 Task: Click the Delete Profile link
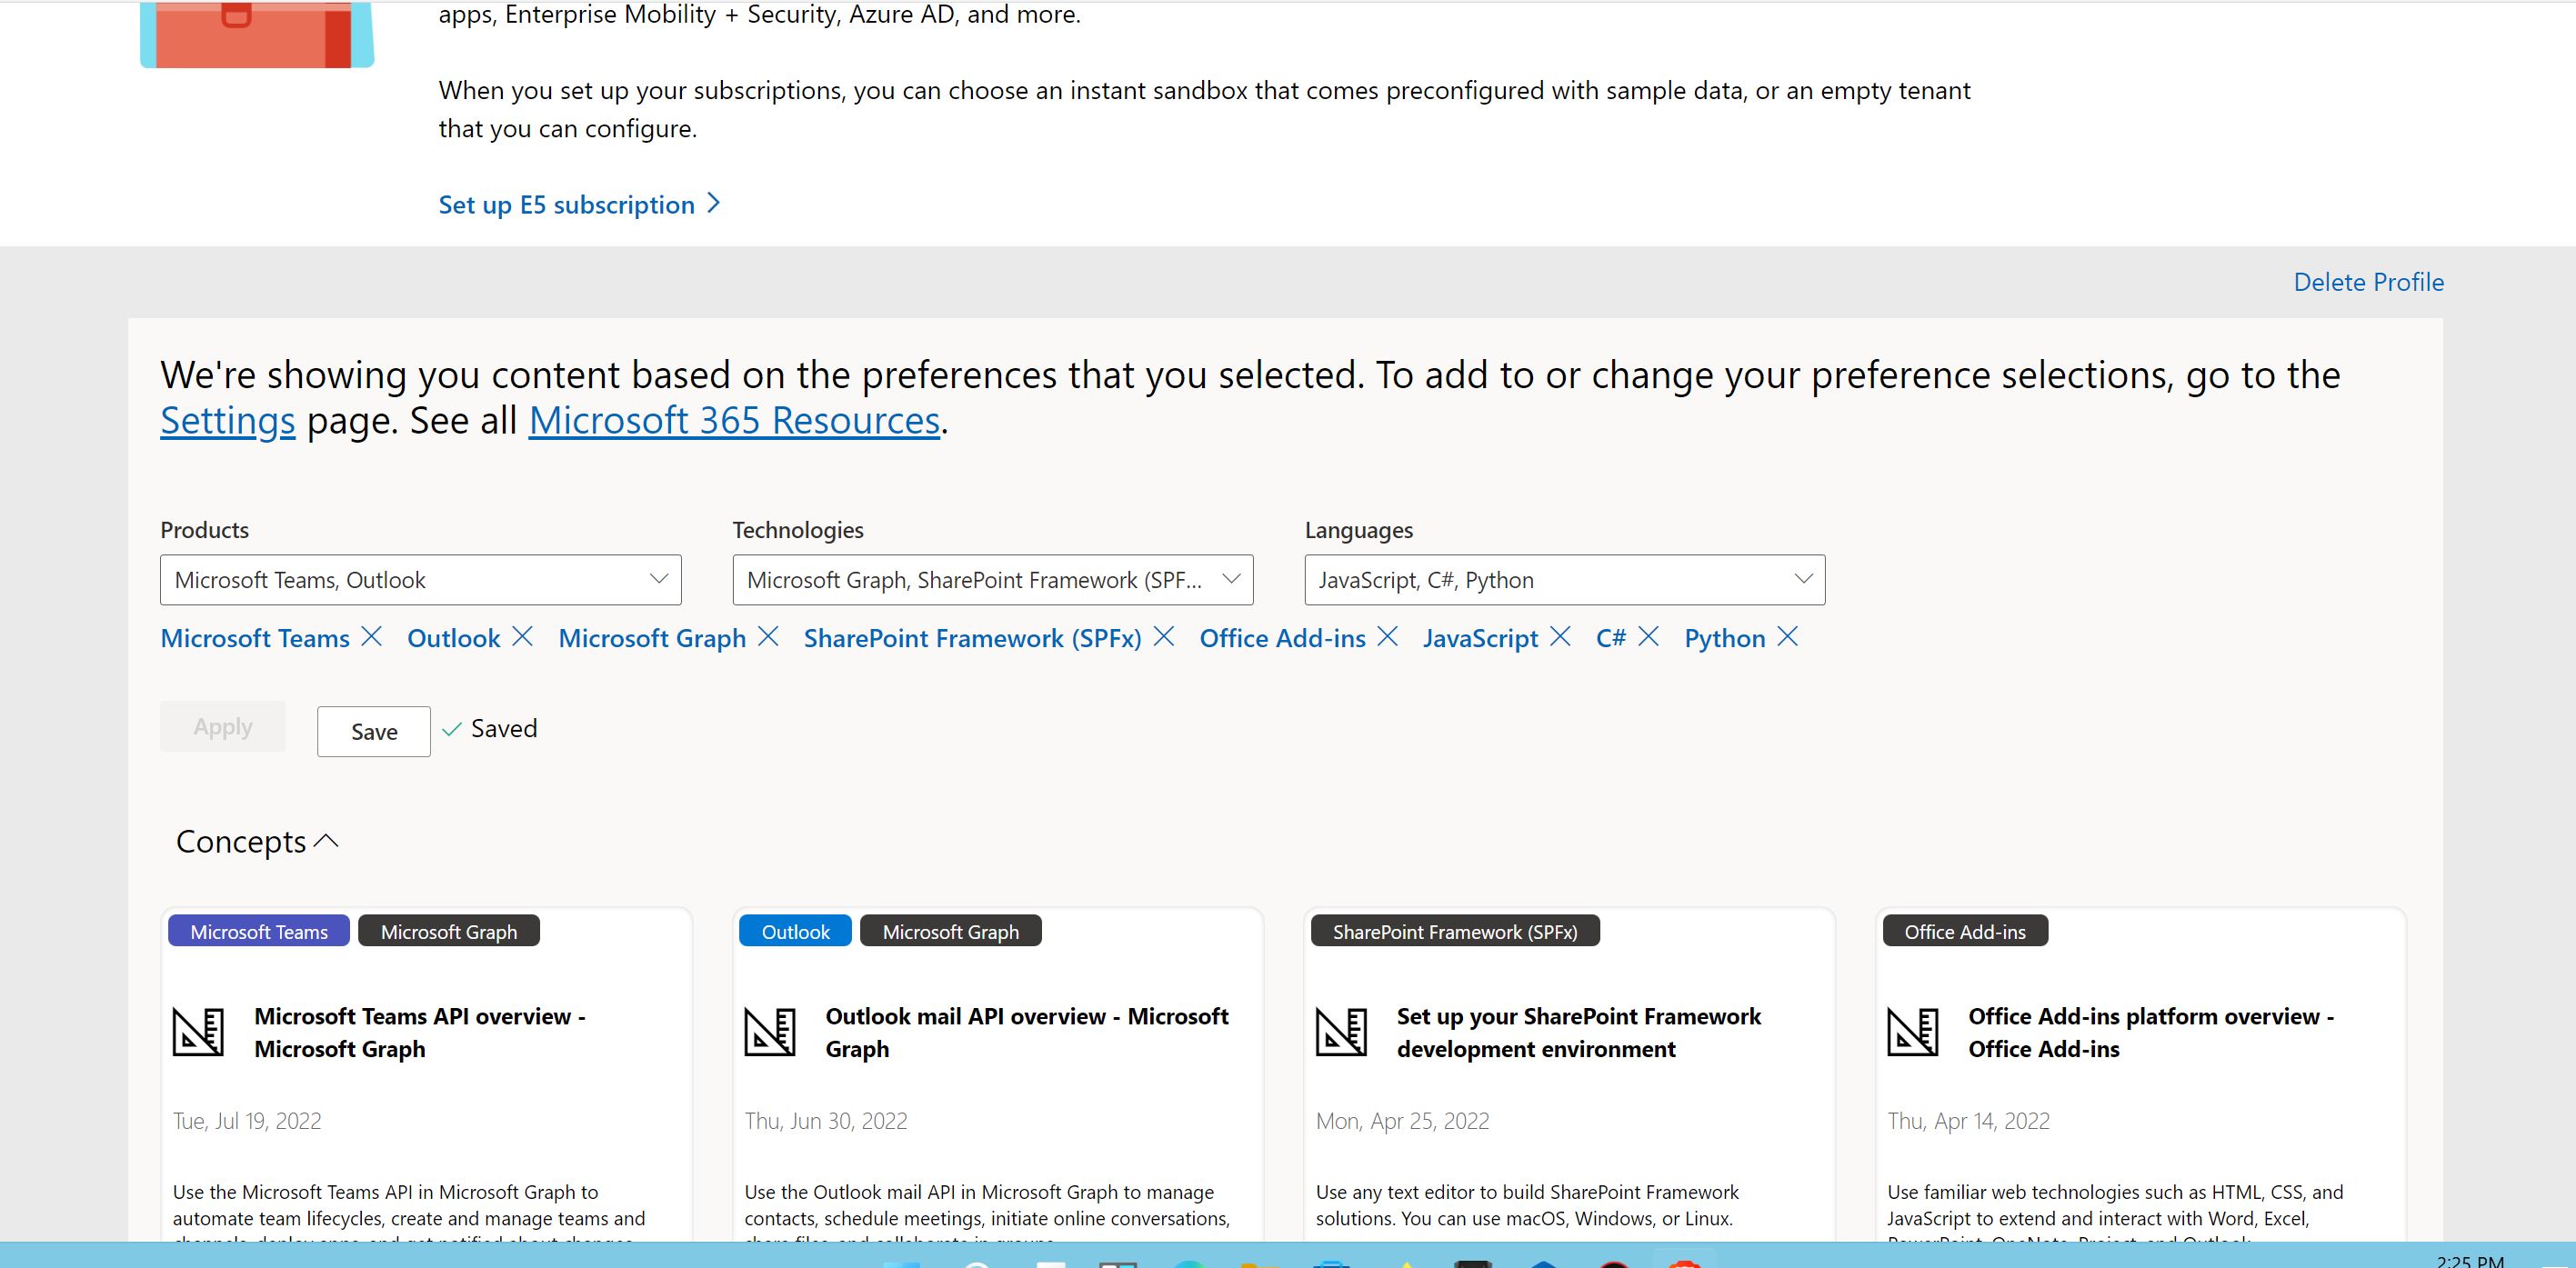point(2368,282)
